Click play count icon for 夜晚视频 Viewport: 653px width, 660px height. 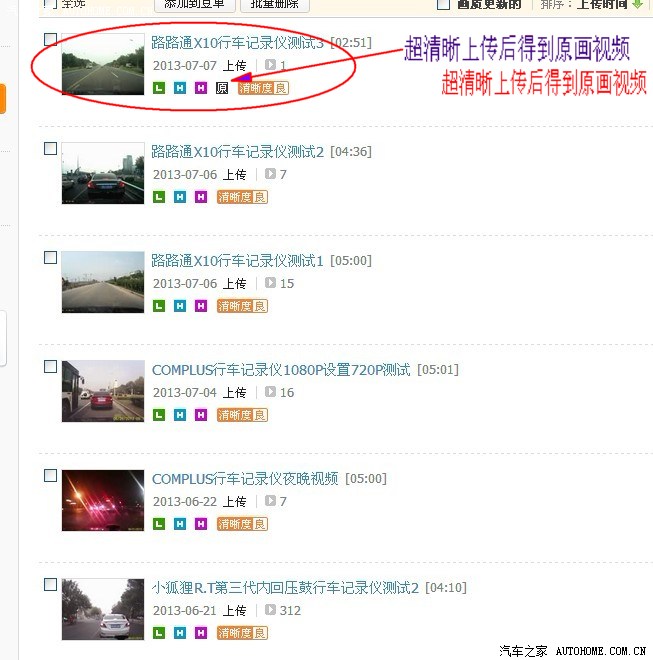[270, 500]
